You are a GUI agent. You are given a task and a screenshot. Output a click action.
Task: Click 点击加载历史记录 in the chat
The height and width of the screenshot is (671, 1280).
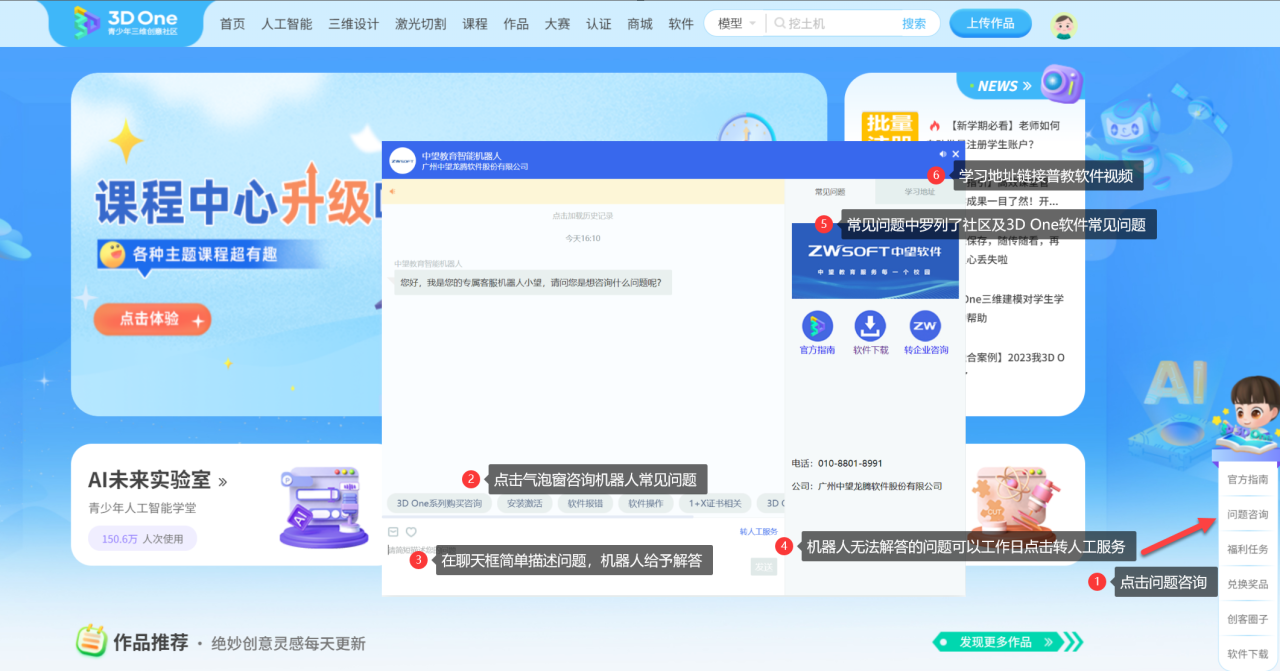tap(583, 215)
